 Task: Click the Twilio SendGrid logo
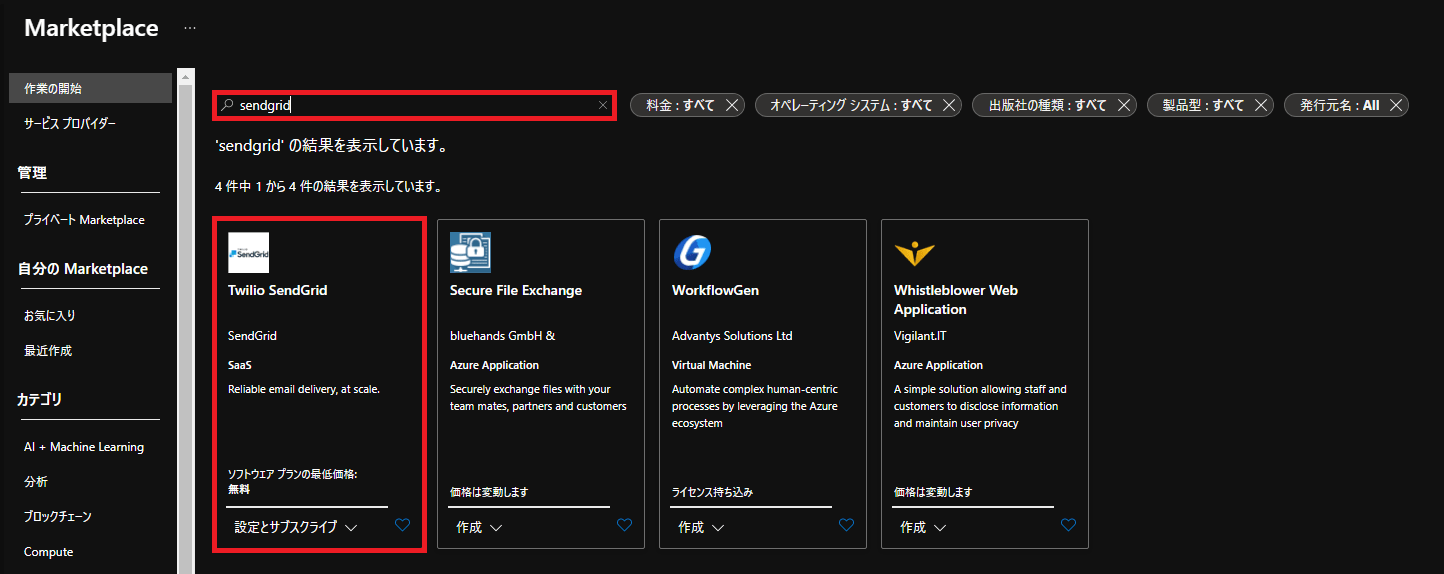[248, 253]
